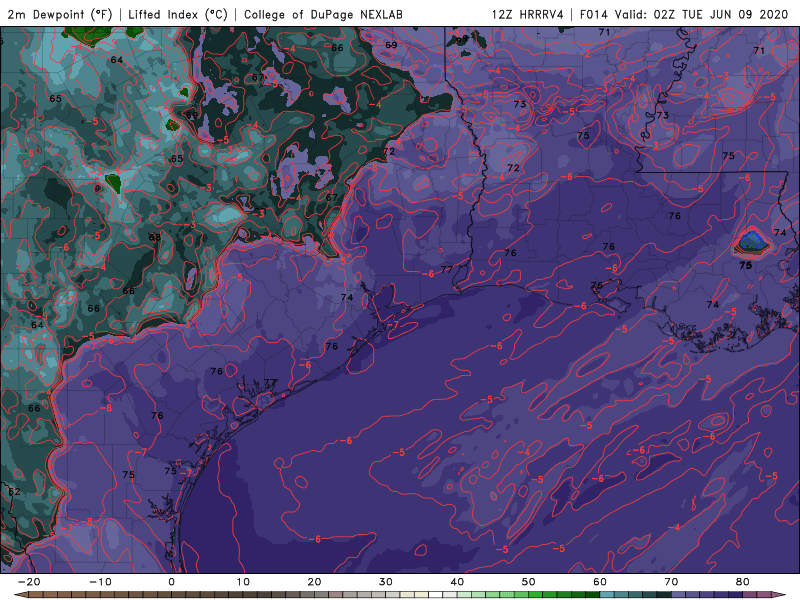Click the "20" color scale label
This screenshot has height=600, width=800.
314,582
